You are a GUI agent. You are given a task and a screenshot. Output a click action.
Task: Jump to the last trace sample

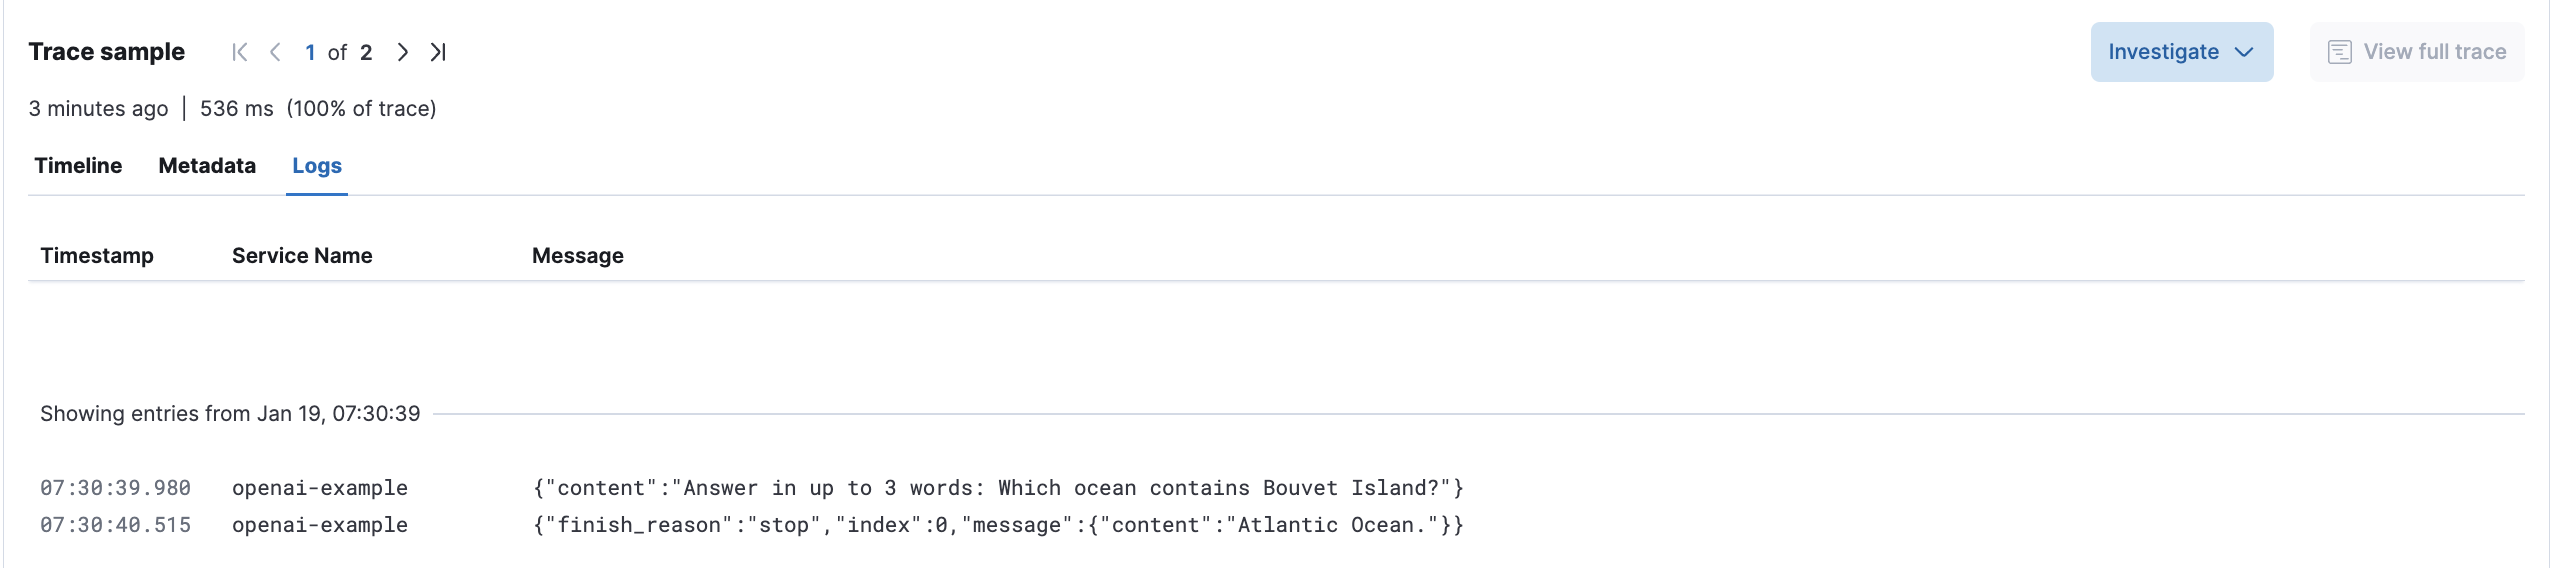438,52
